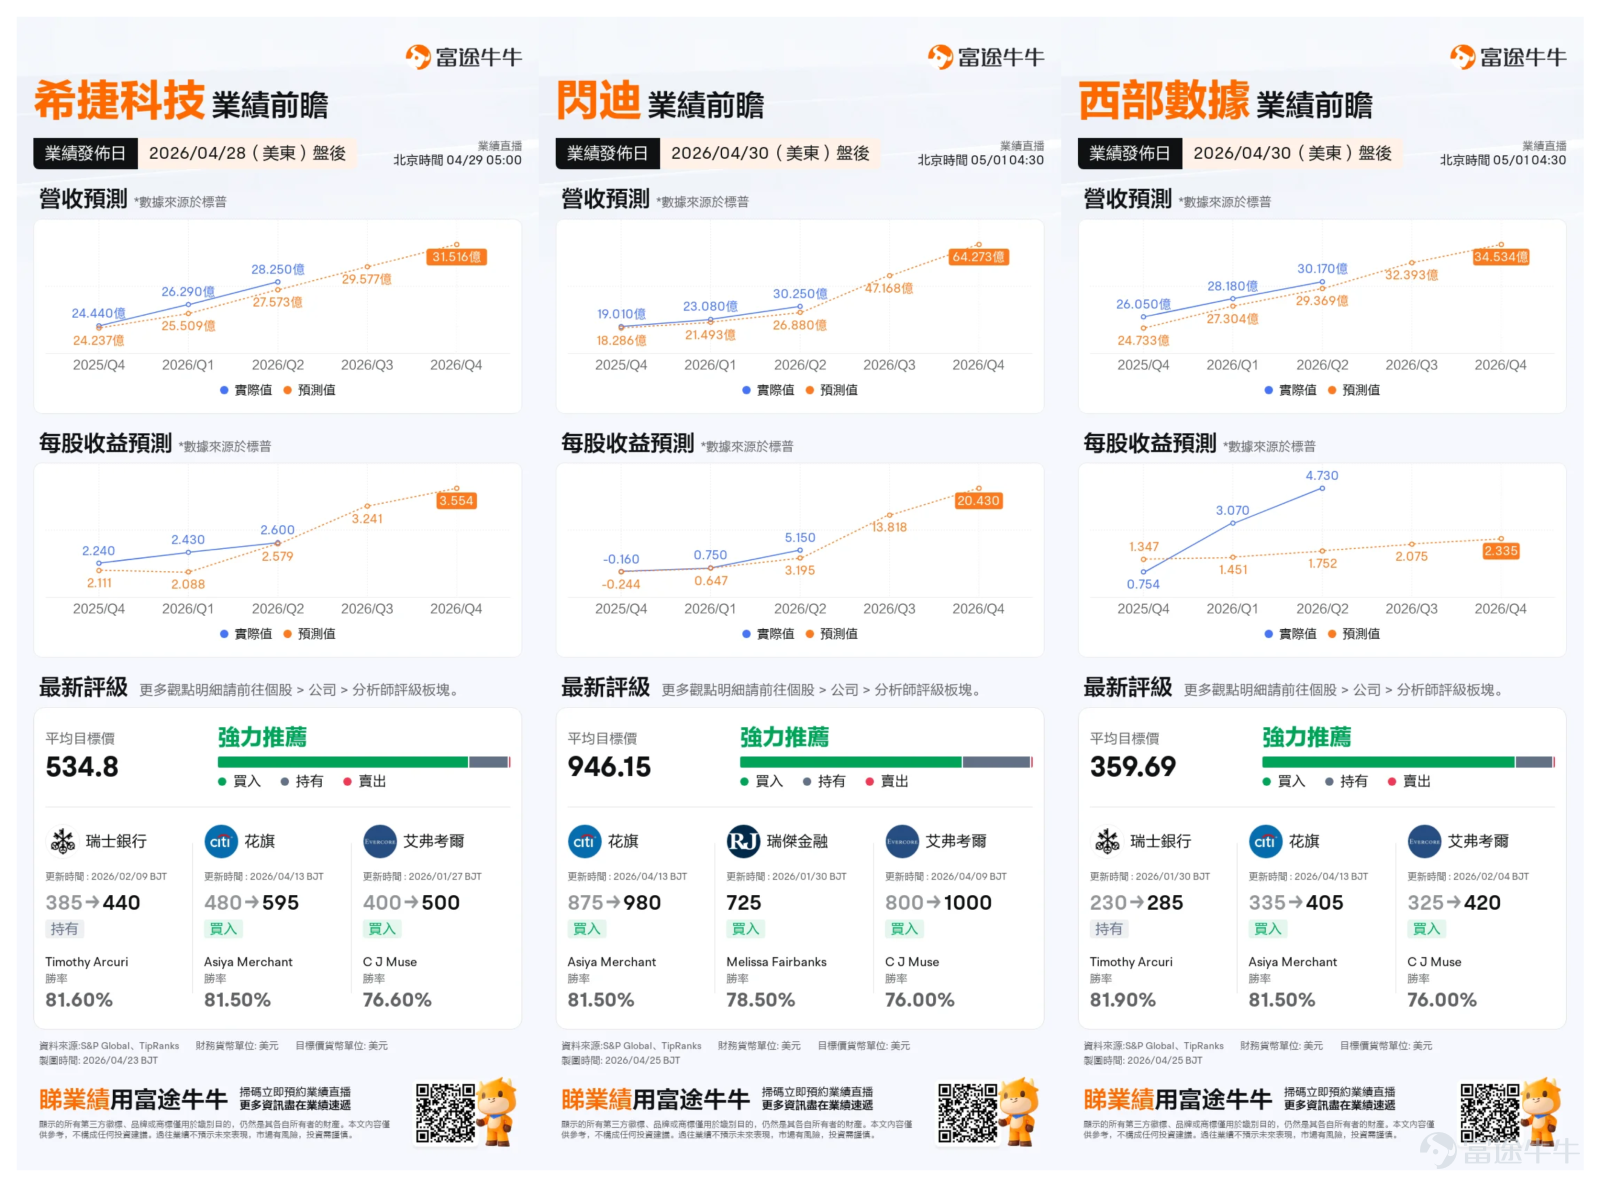Viewport: 1600px width, 1187px height.
Task: Click the 30.170億 actual in 西部數據 revenue chart
Action: [x=1322, y=269]
